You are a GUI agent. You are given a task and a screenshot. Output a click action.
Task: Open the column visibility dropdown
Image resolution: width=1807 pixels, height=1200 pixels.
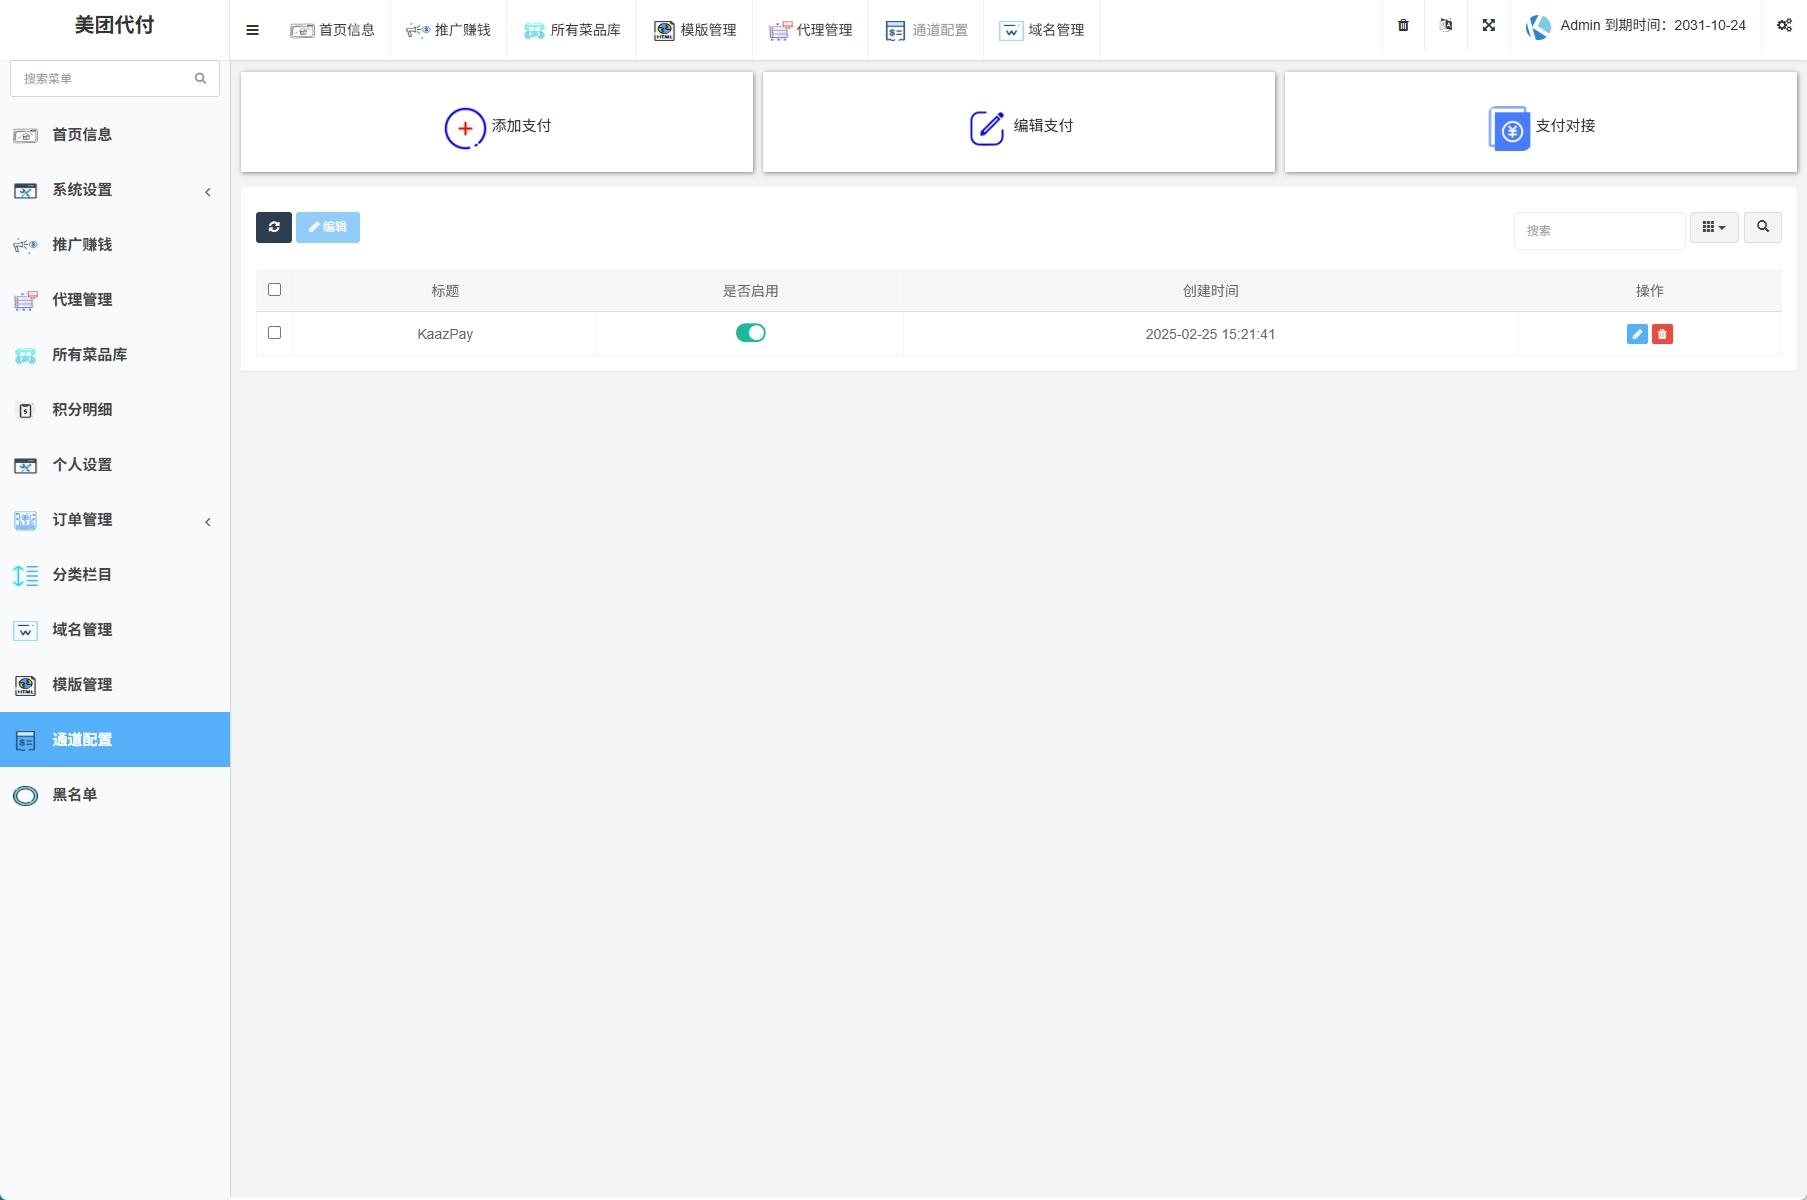1713,227
